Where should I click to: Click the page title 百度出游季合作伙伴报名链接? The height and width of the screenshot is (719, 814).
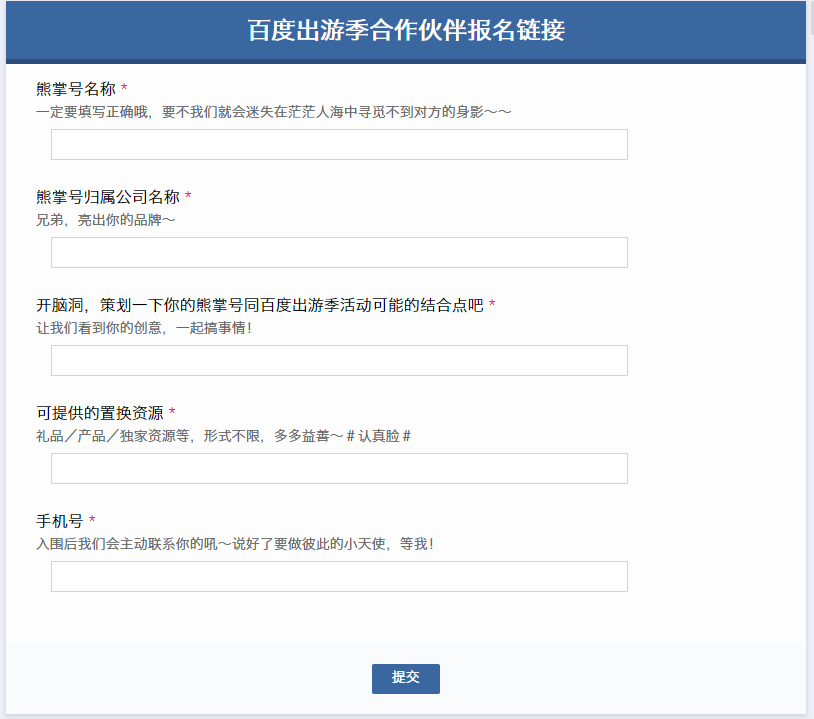pyautogui.click(x=406, y=30)
